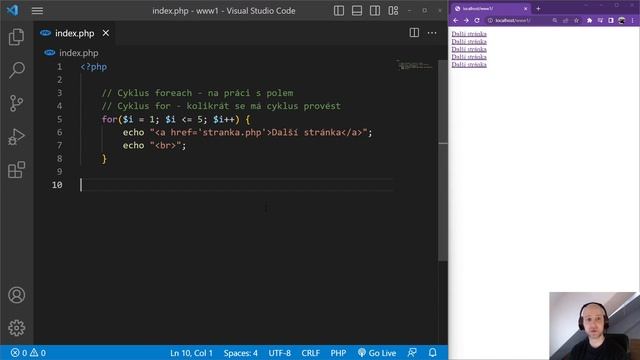Click the errors and warnings status item
The image size is (640, 360).
click(x=28, y=353)
